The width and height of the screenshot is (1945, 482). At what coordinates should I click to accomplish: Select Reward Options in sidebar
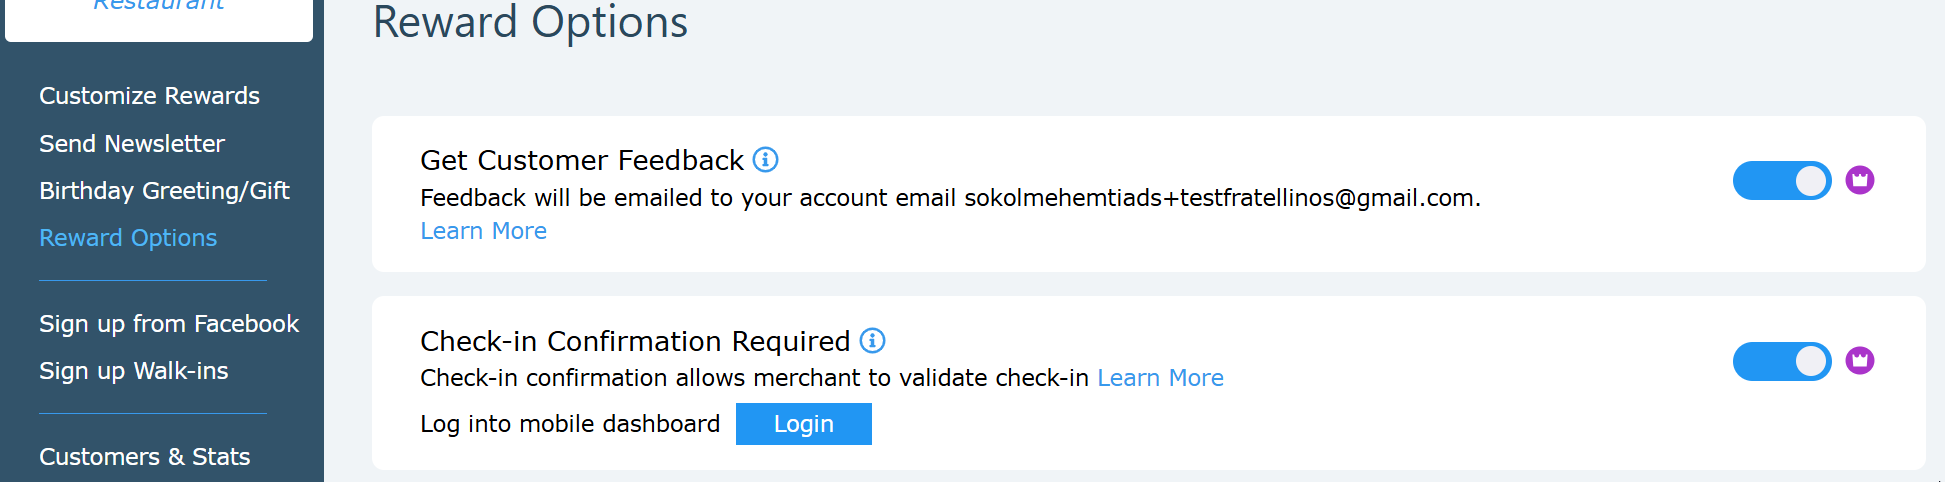(x=128, y=238)
